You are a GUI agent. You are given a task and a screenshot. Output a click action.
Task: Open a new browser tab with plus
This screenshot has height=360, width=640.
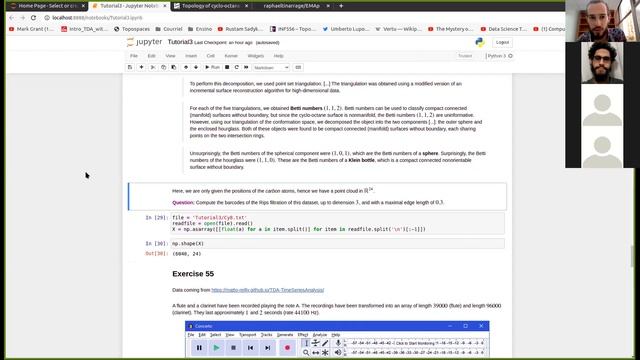coord(341,6)
